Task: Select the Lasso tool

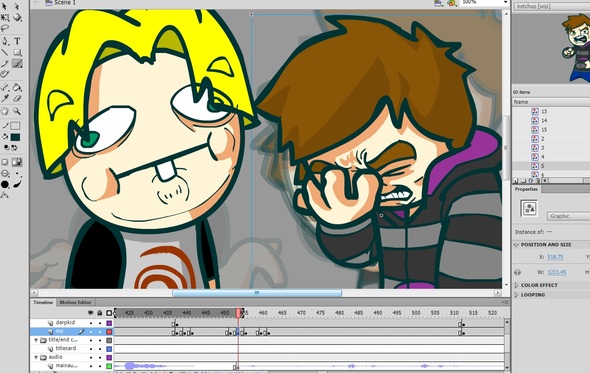Action: click(5, 28)
